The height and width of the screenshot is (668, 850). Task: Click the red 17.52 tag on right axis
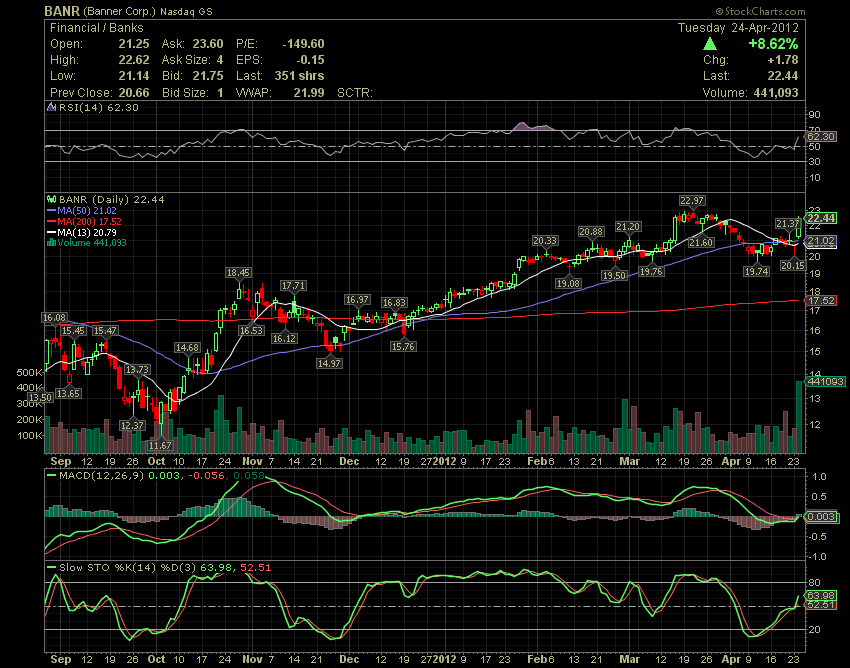click(x=821, y=300)
